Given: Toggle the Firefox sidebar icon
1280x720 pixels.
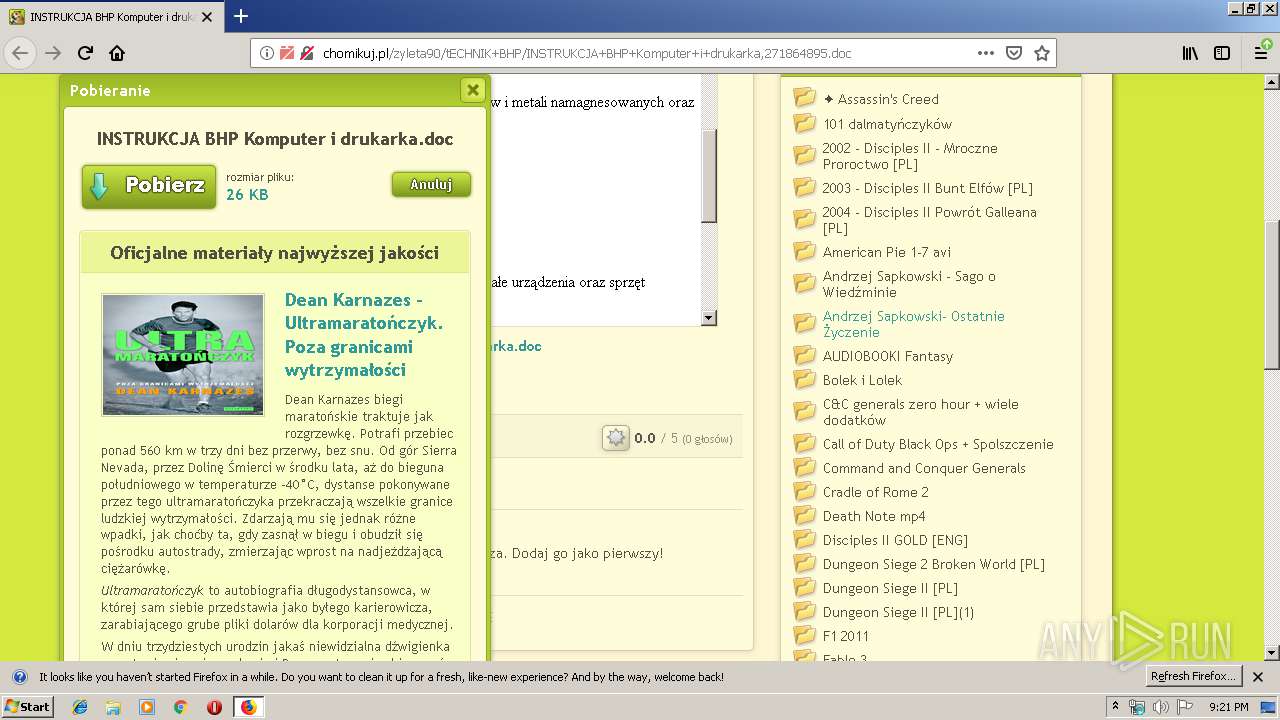Looking at the screenshot, I should pyautogui.click(x=1222, y=53).
